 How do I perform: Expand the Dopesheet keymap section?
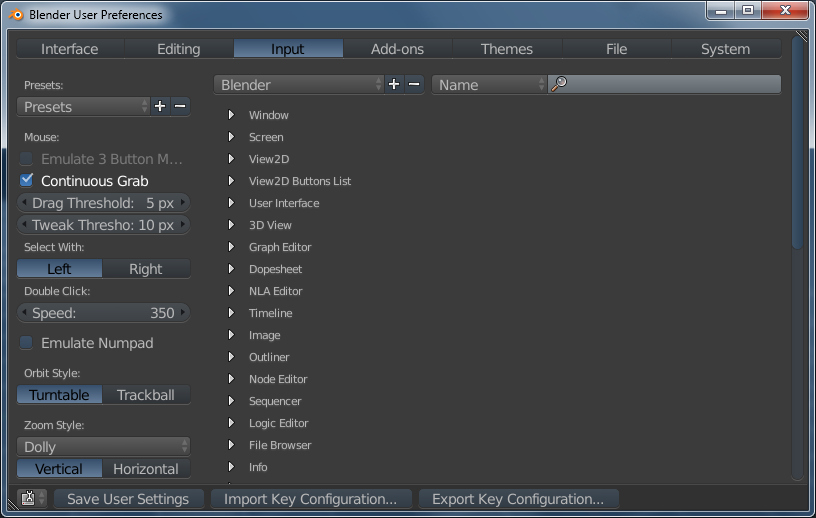[x=231, y=269]
